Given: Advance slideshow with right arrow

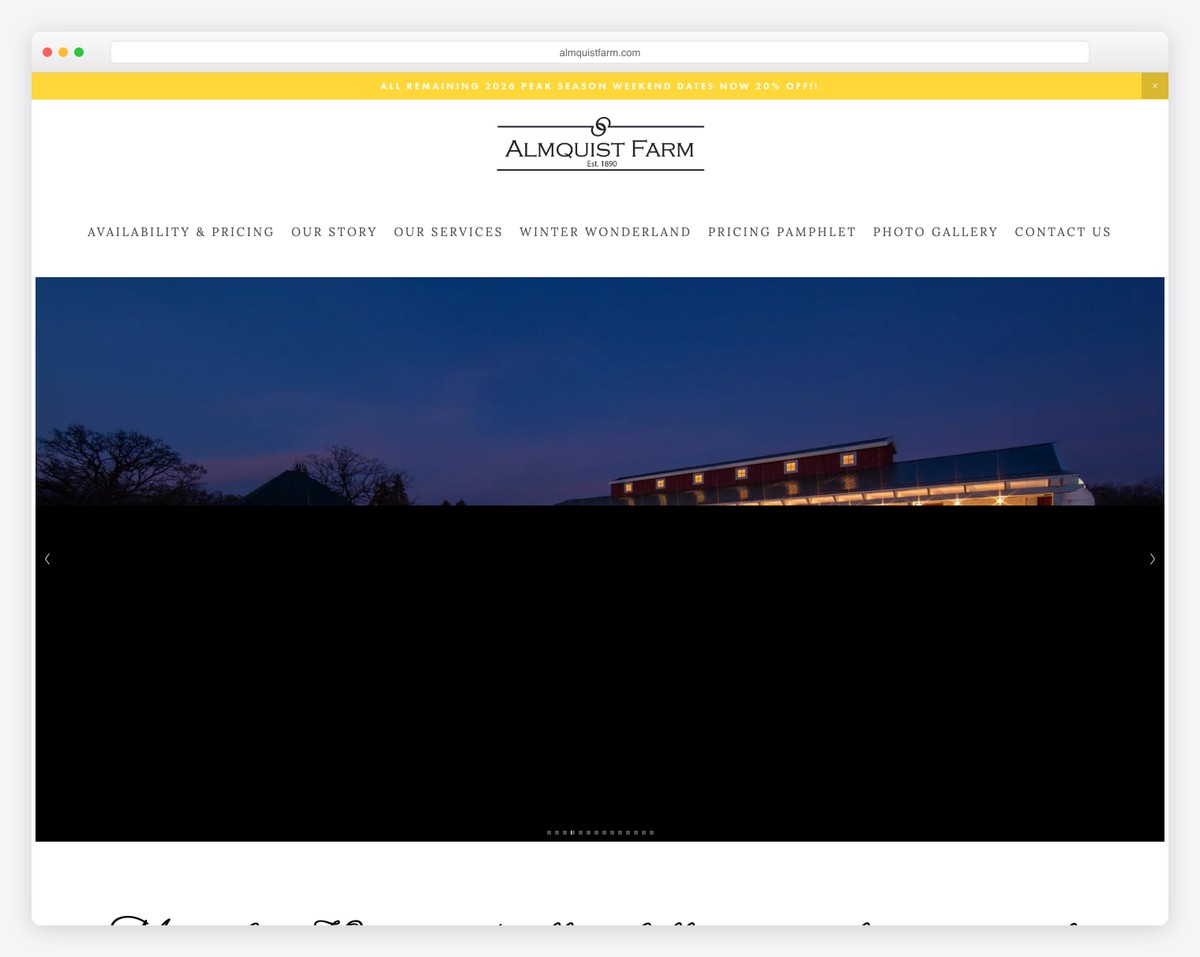Looking at the screenshot, I should point(1152,558).
